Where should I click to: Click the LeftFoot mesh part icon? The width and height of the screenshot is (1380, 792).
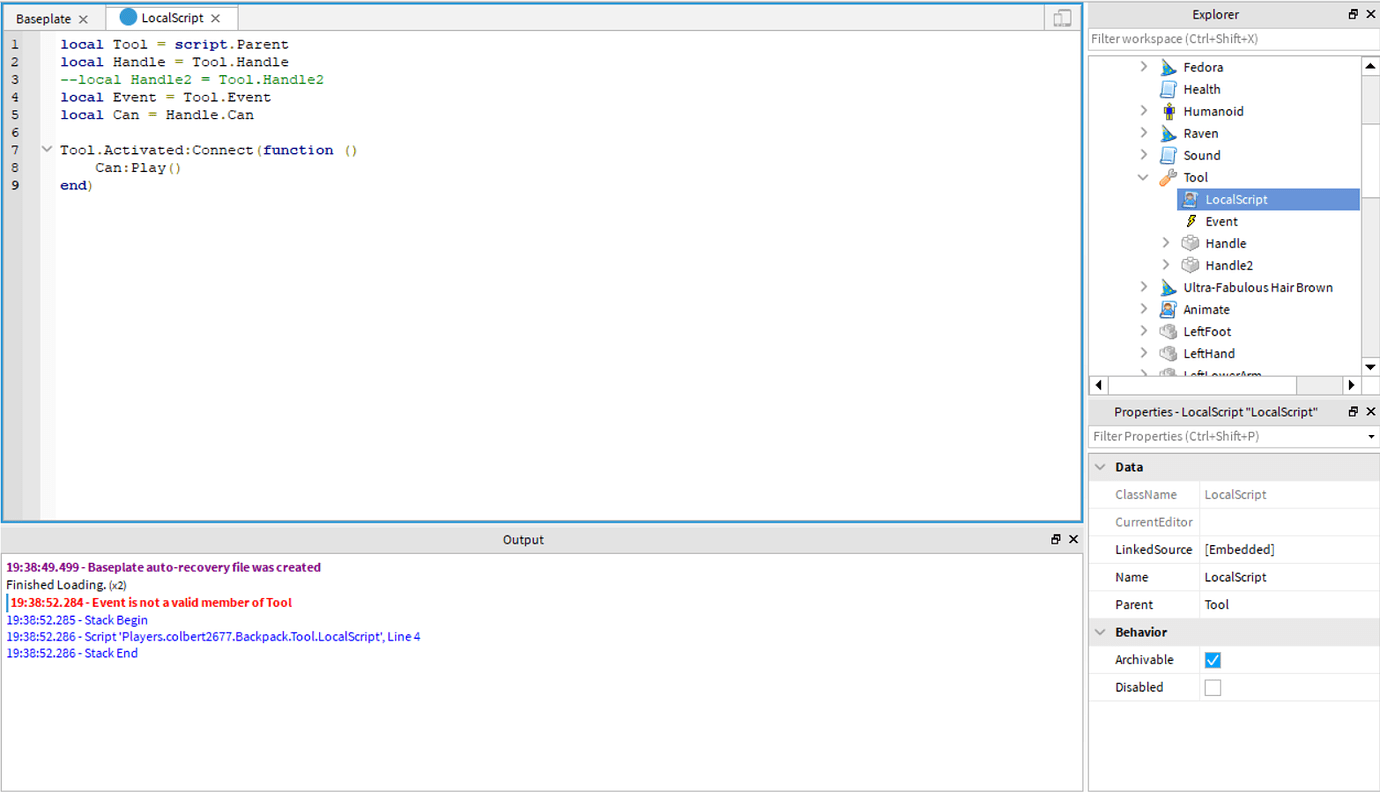(x=1168, y=331)
